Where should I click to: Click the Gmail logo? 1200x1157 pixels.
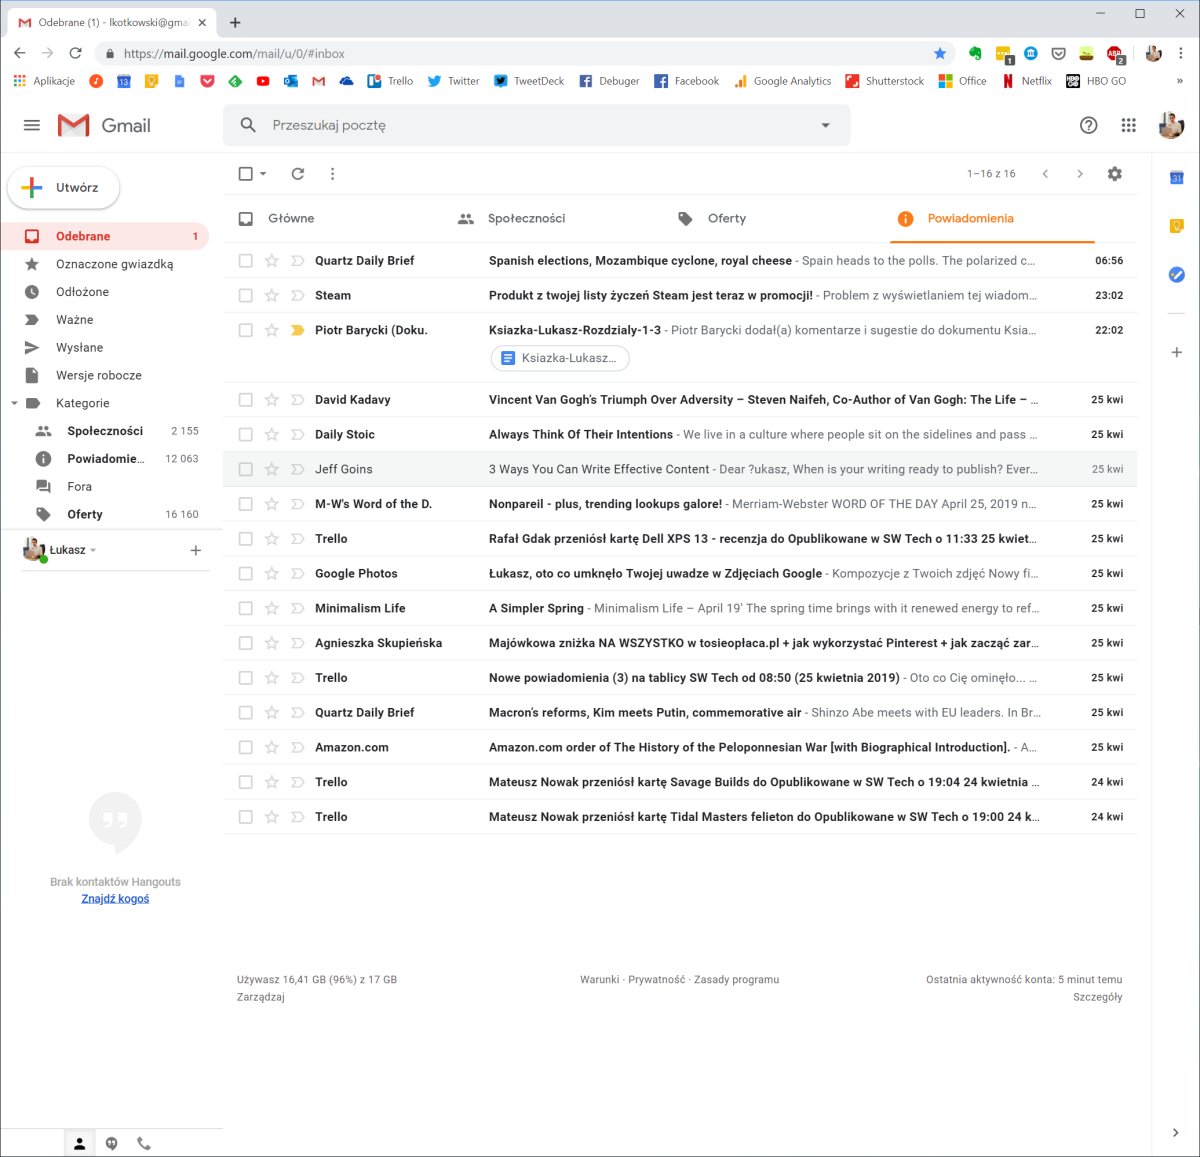104,125
